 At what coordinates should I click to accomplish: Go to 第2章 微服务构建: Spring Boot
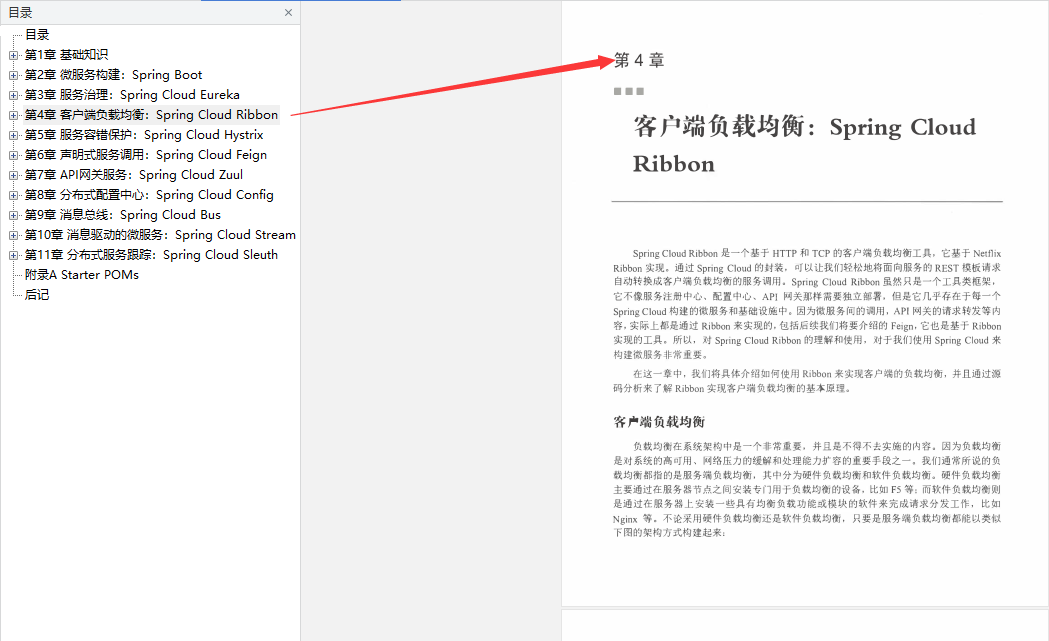coord(113,75)
